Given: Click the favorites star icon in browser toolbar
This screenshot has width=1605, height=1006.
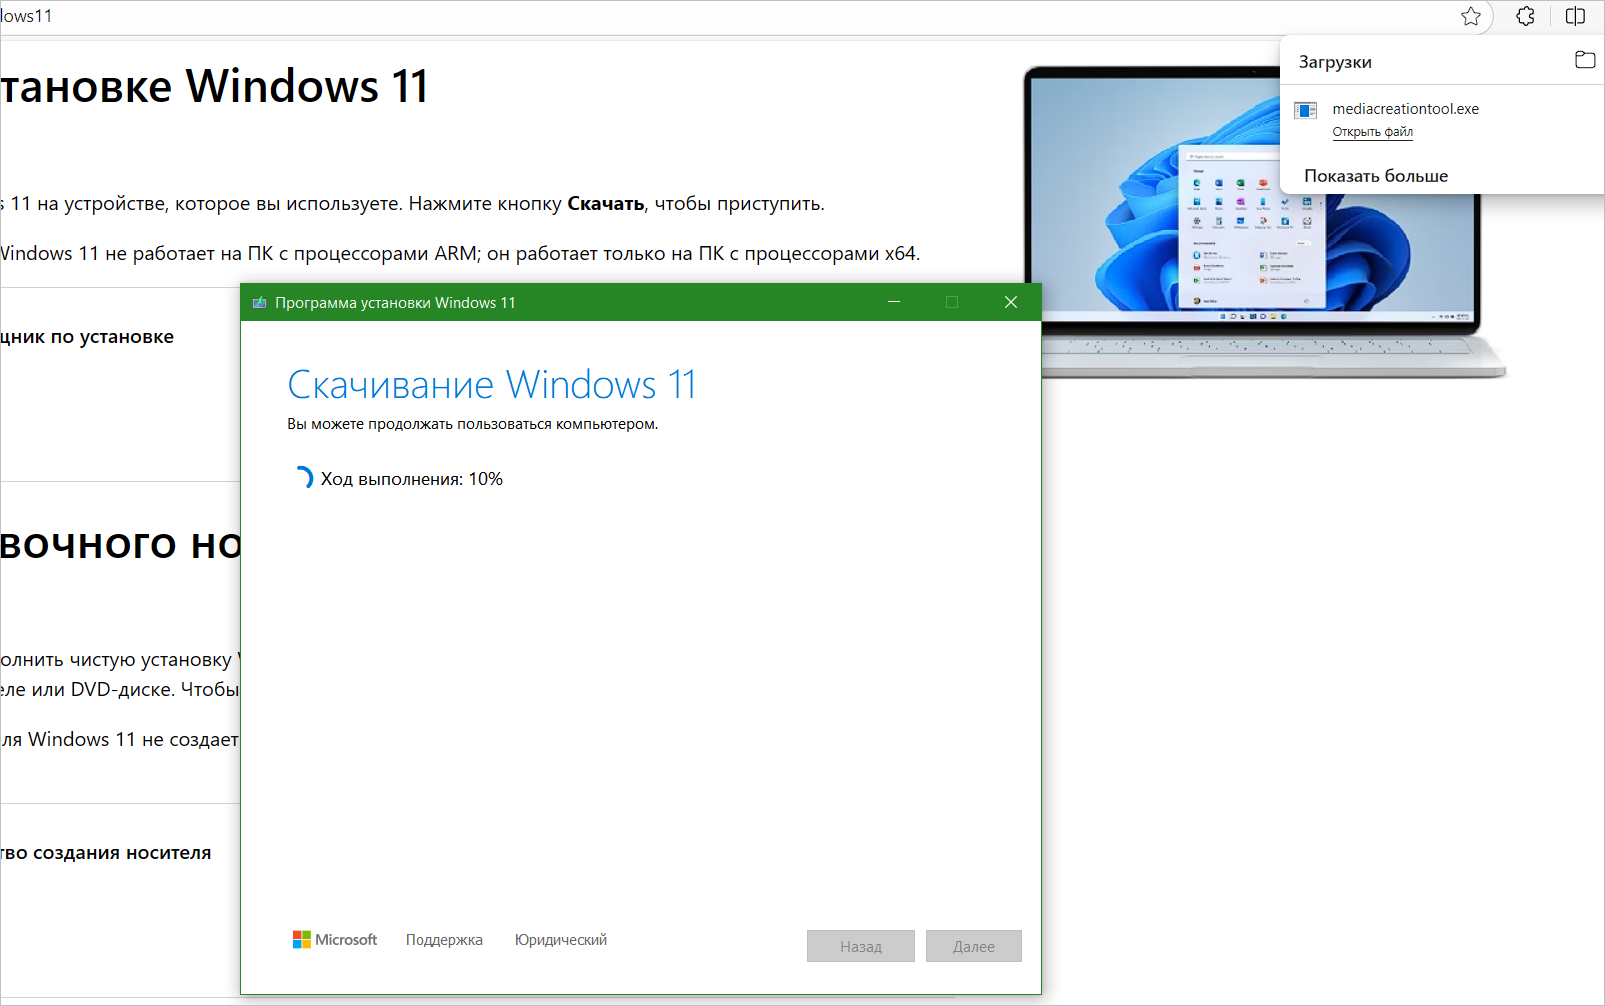Looking at the screenshot, I should [1471, 16].
